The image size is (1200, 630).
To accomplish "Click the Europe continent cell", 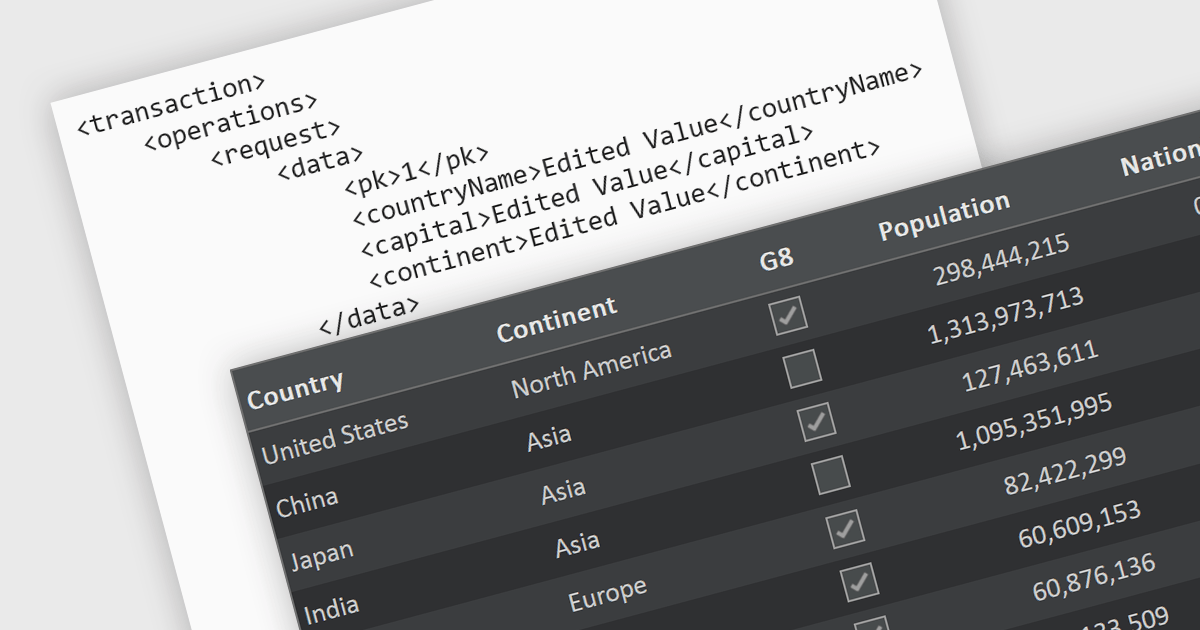I will tap(607, 594).
